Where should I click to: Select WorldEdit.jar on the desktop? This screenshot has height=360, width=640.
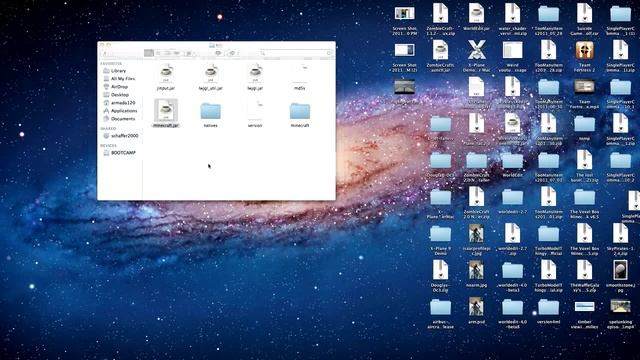point(476,18)
